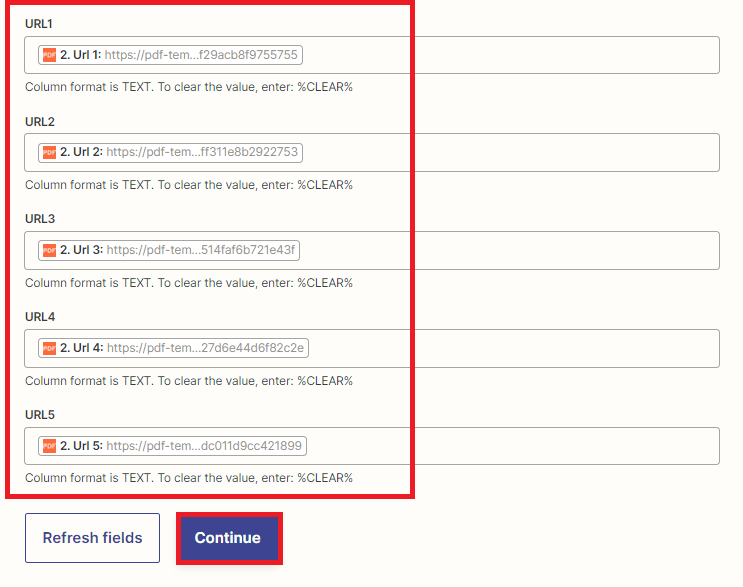Select the mapped URL ending in f29acb8f9755755

pos(201,55)
